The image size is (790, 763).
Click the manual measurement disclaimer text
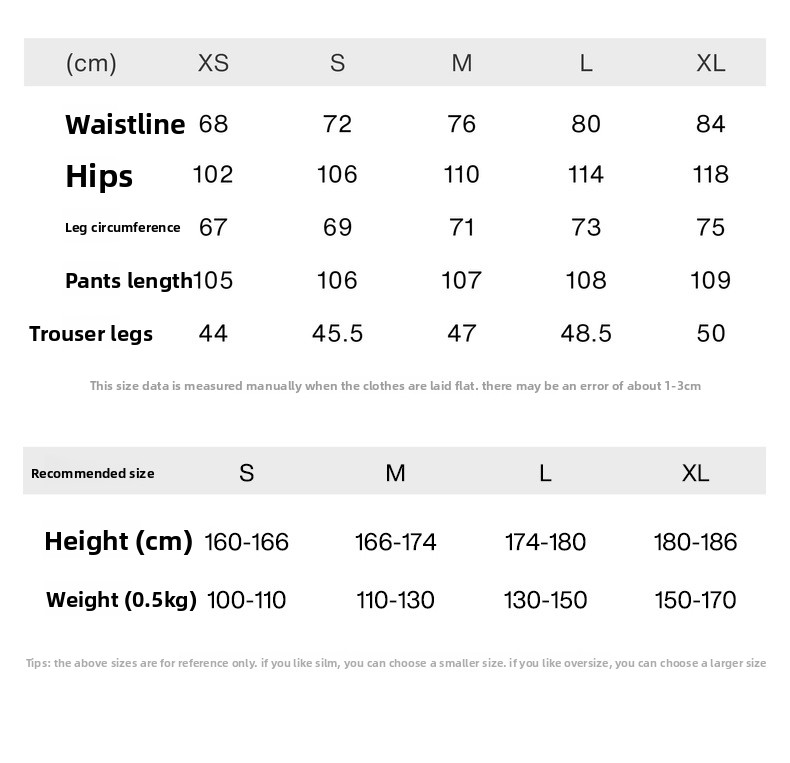pyautogui.click(x=395, y=385)
